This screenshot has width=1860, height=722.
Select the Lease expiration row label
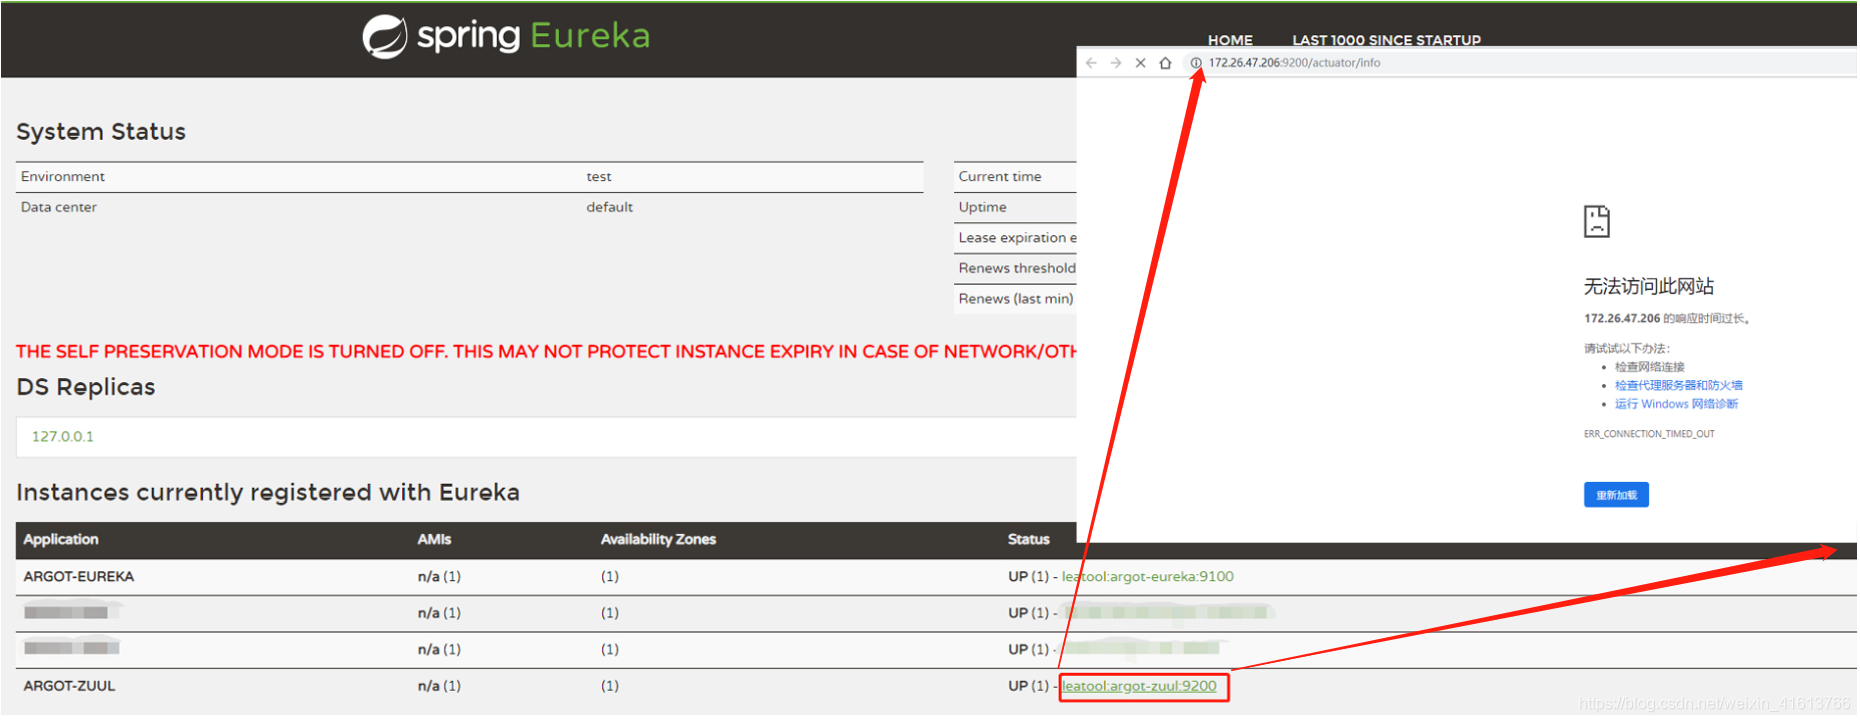[x=1016, y=238]
